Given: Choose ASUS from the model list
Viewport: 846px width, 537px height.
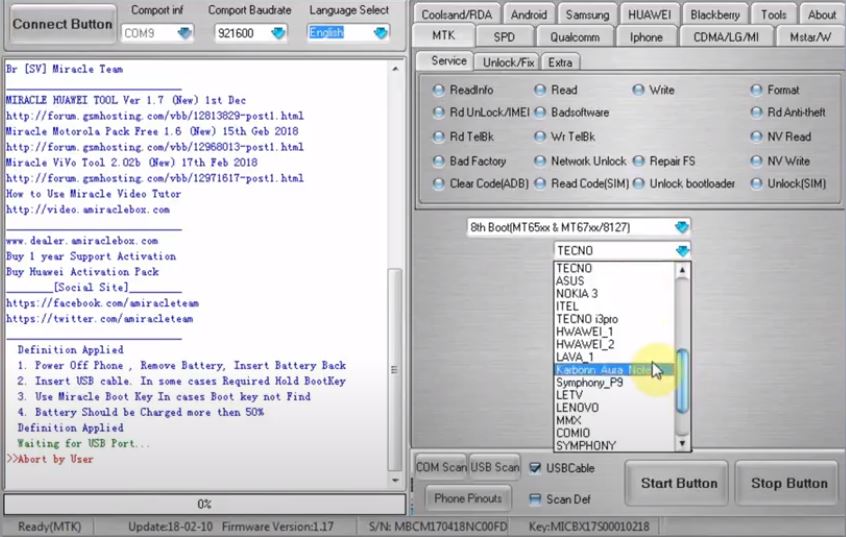Looking at the screenshot, I should click(x=615, y=281).
